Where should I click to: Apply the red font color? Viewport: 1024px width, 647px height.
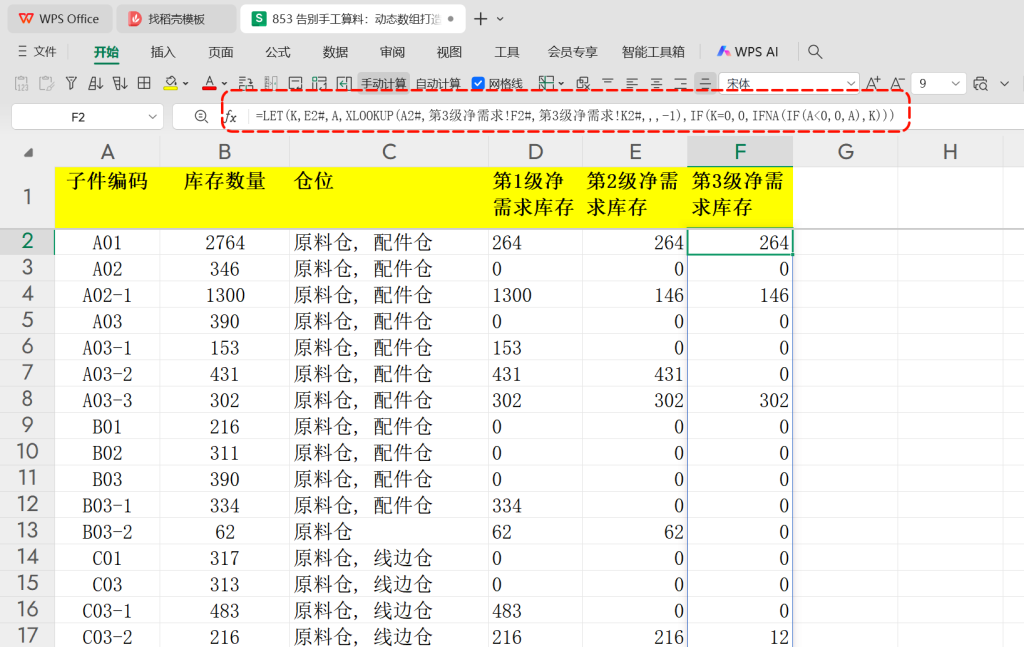[209, 83]
